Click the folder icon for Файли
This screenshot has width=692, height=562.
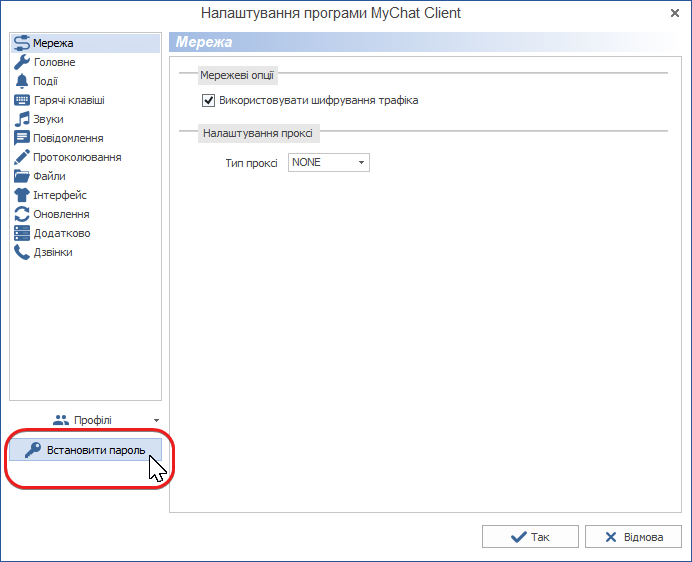(x=22, y=176)
